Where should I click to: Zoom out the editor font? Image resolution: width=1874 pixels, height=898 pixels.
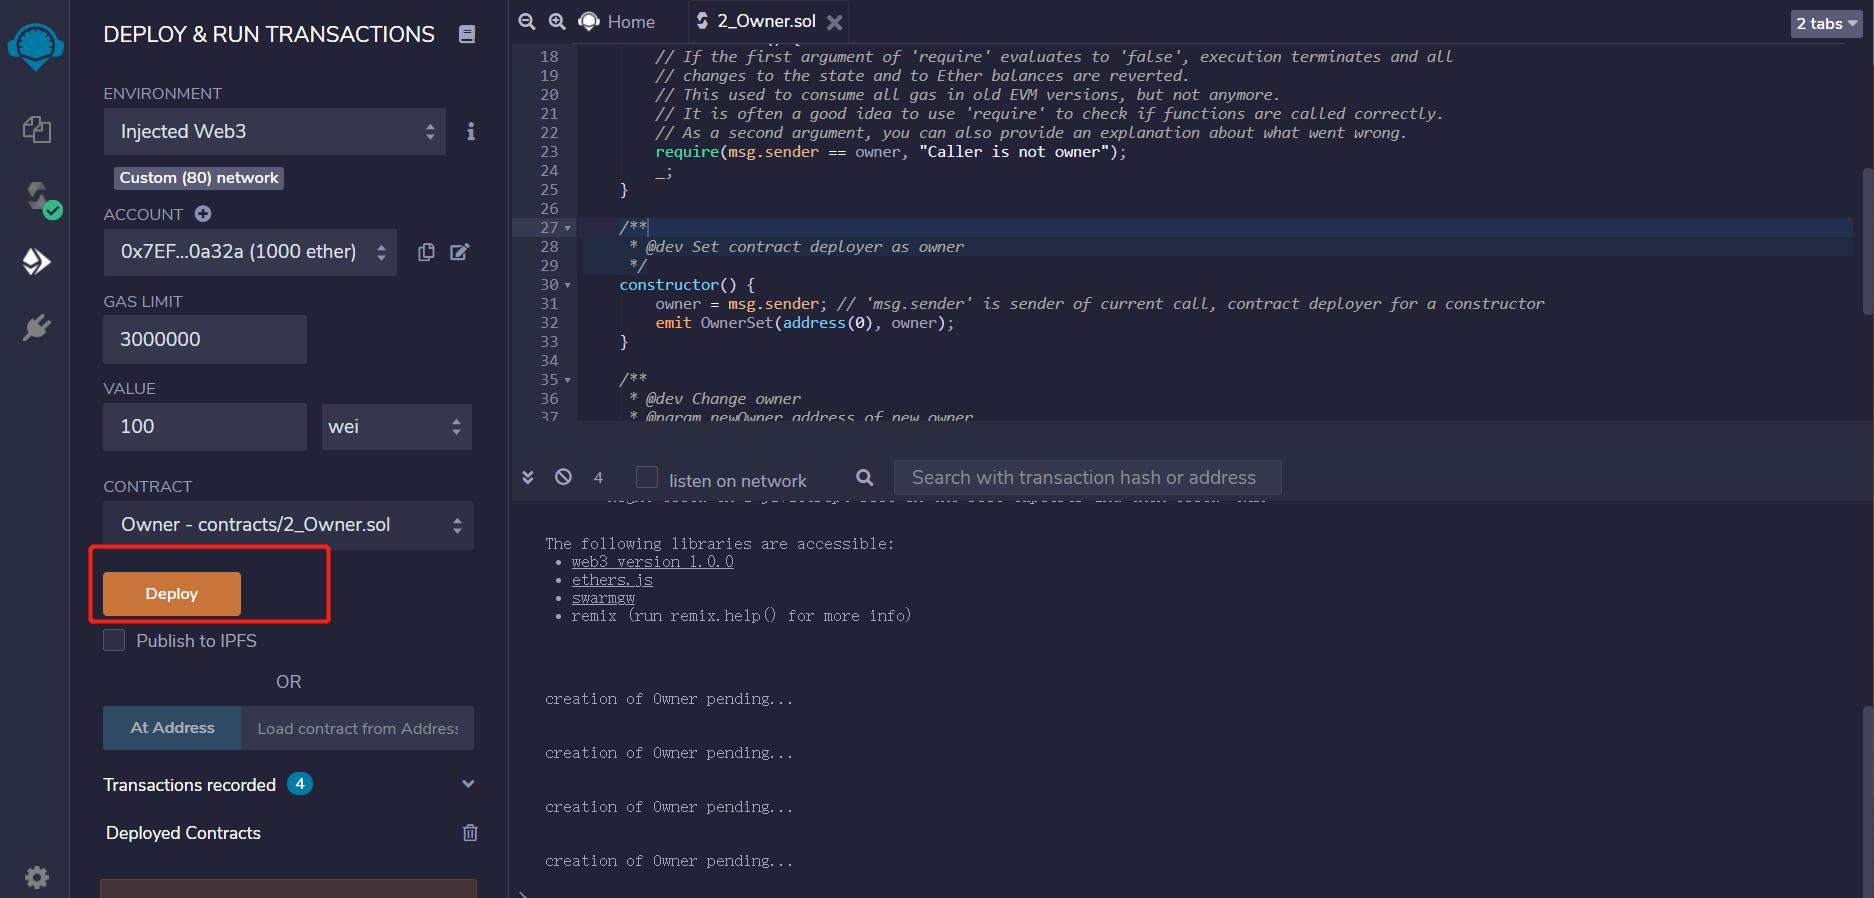click(527, 21)
